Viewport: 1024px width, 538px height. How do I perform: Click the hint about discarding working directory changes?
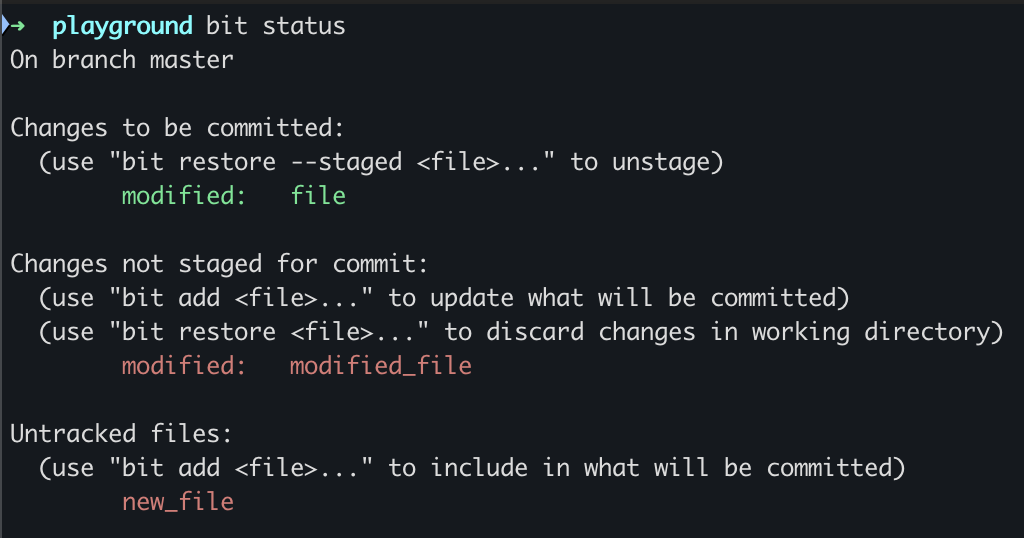coord(520,332)
